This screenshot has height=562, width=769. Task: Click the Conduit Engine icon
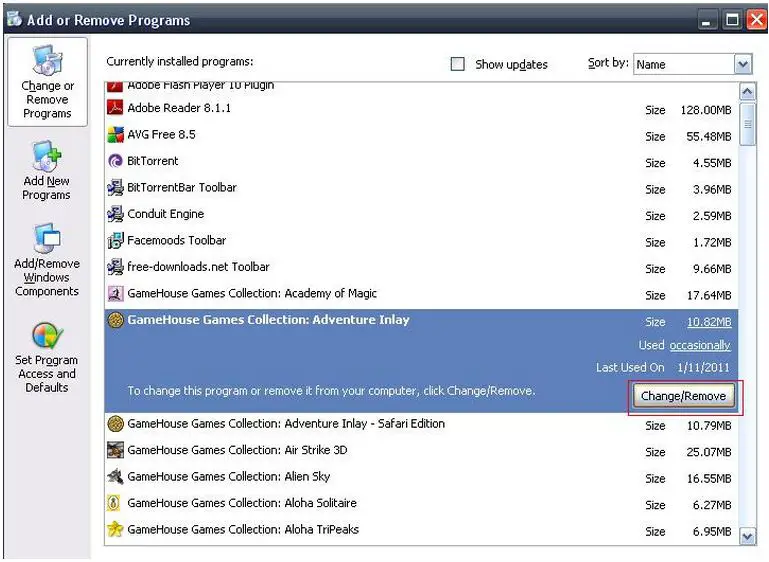[x=115, y=213]
